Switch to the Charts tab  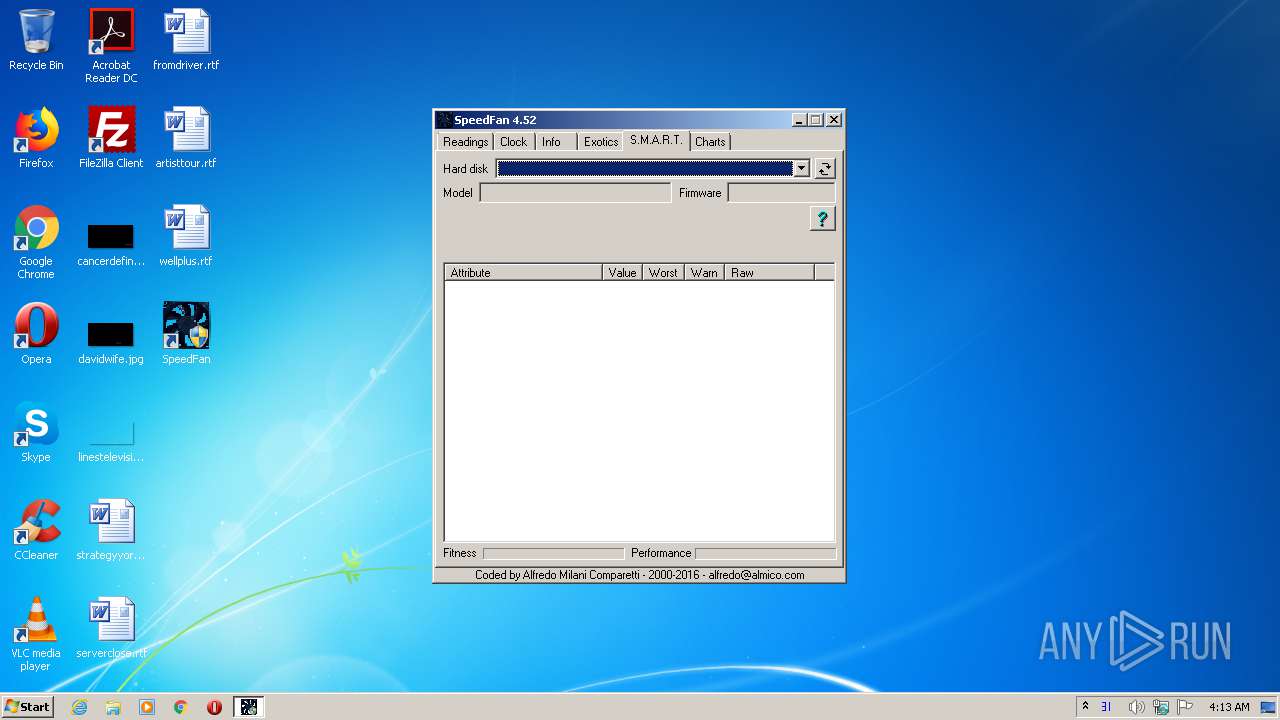coord(710,142)
